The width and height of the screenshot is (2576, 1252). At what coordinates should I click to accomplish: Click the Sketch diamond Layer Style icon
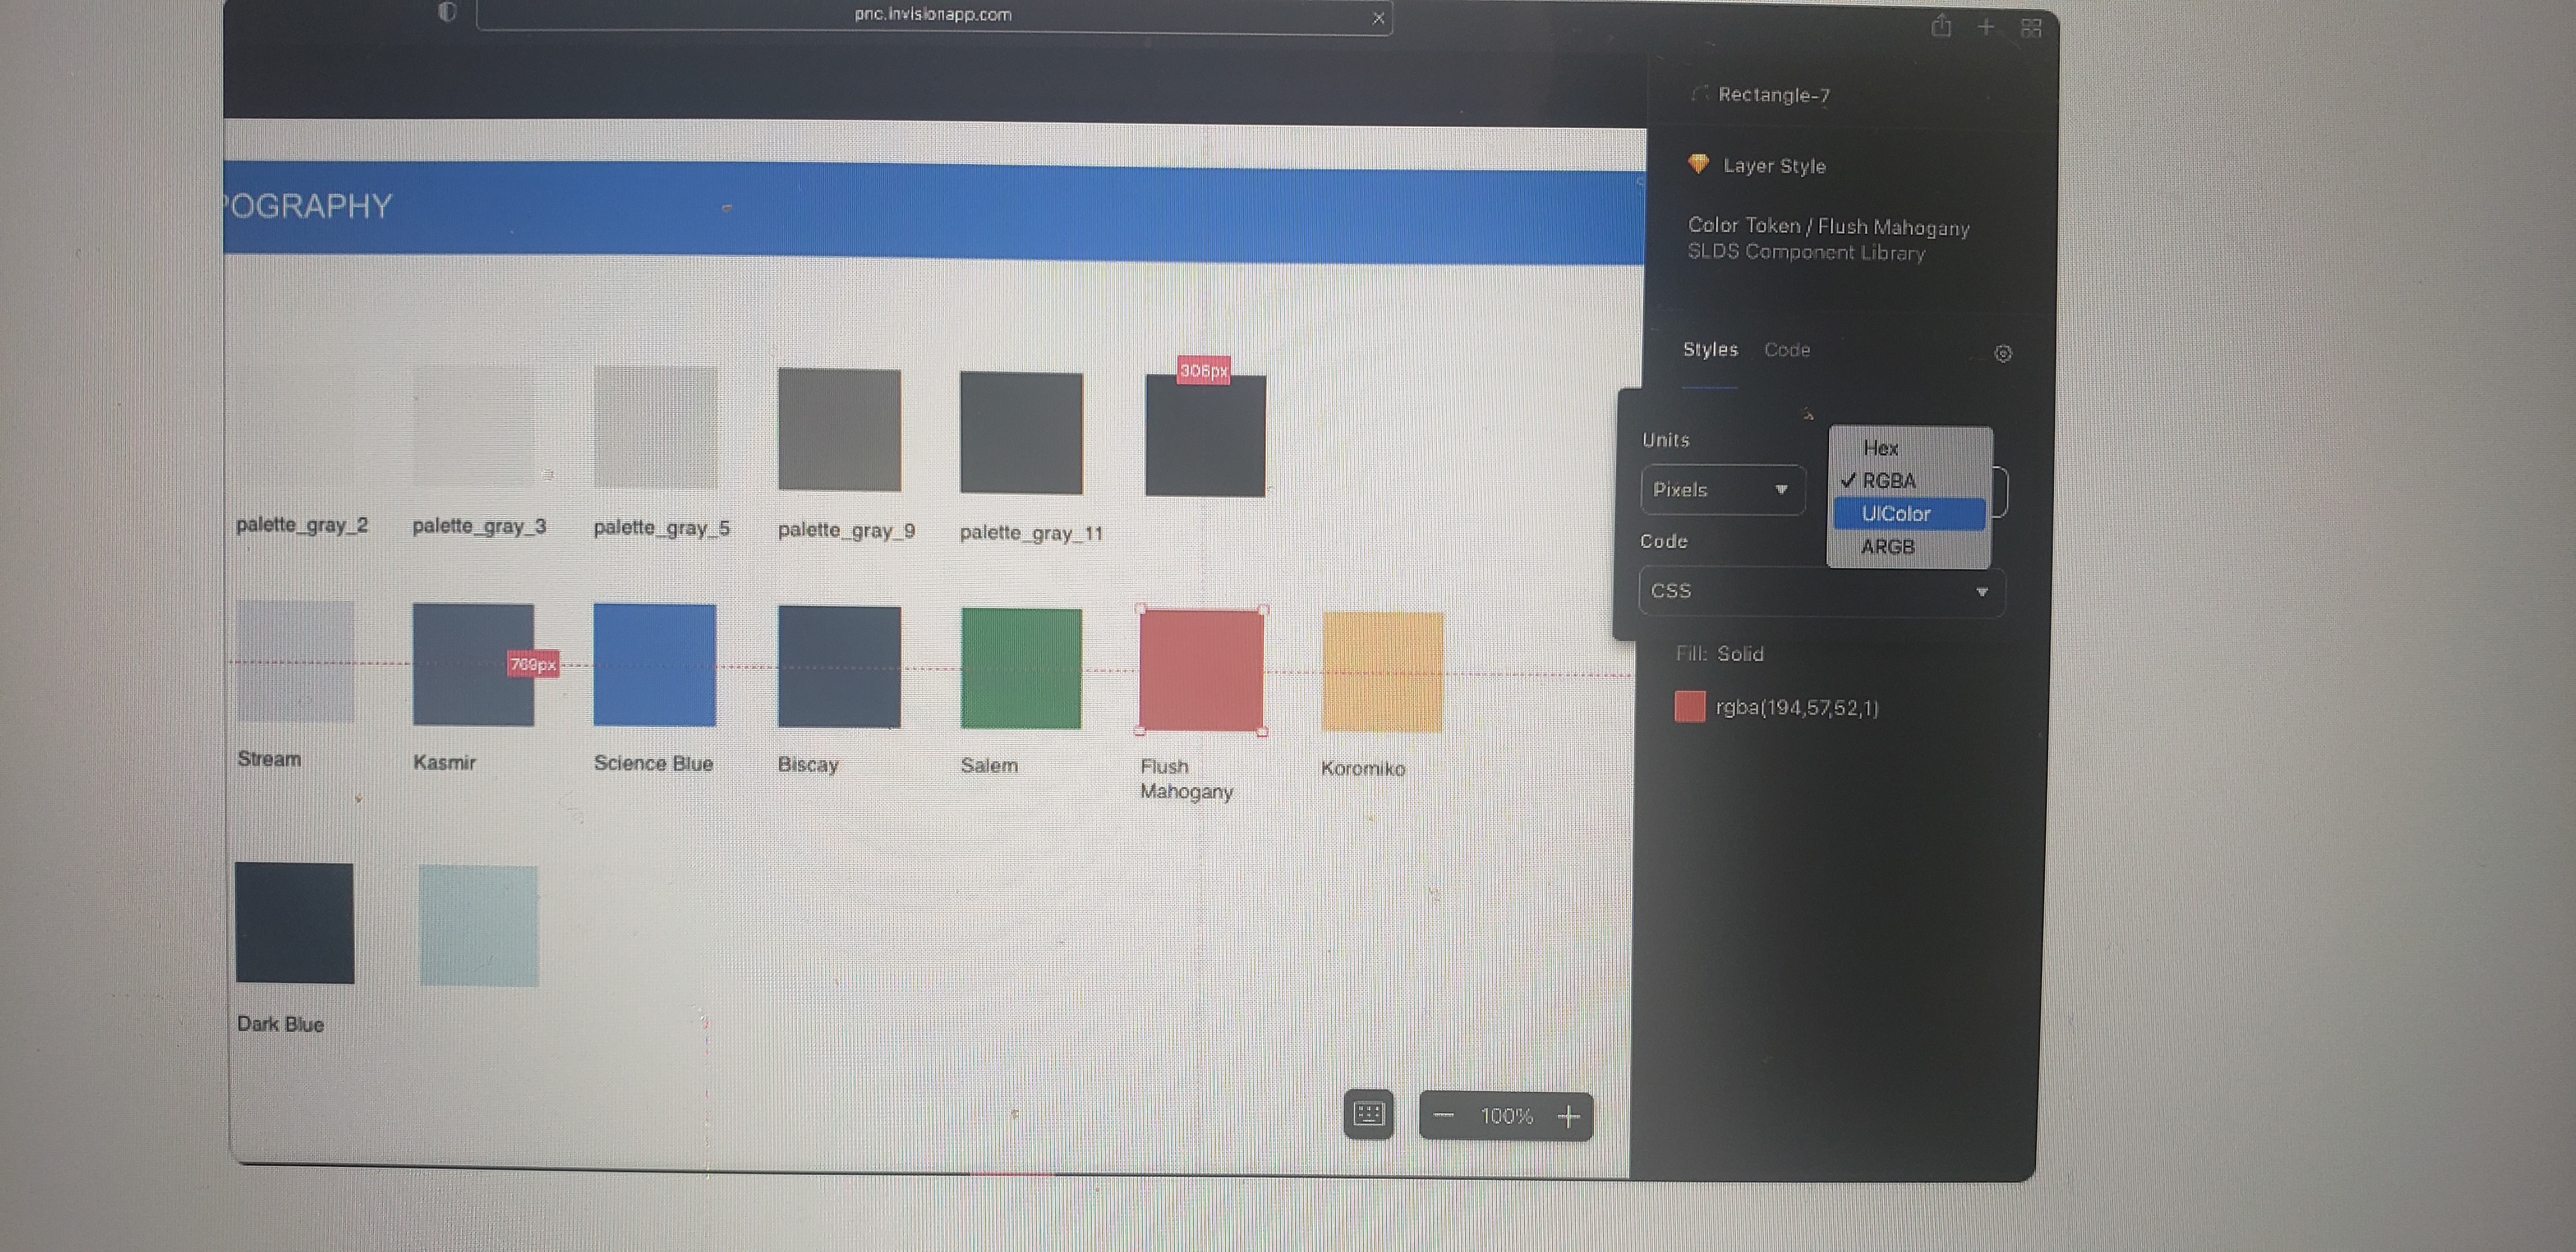click(x=1698, y=164)
